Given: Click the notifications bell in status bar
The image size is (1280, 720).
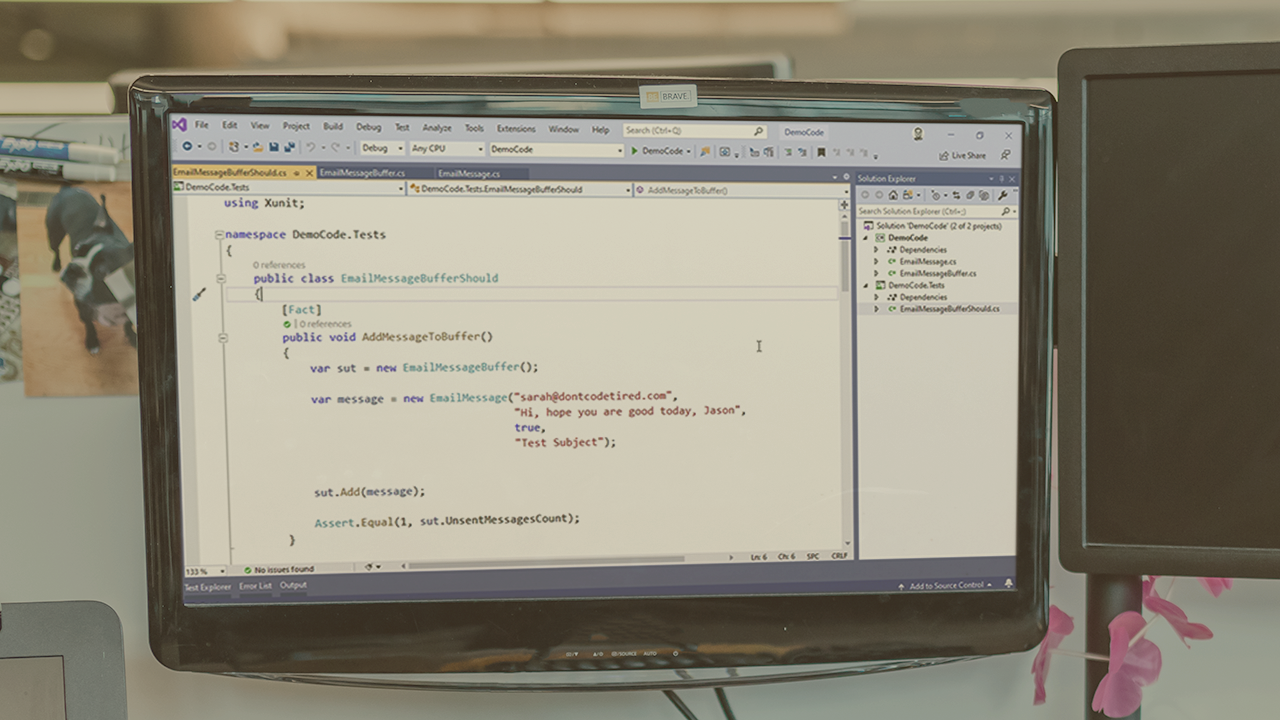Looking at the screenshot, I should (1008, 584).
